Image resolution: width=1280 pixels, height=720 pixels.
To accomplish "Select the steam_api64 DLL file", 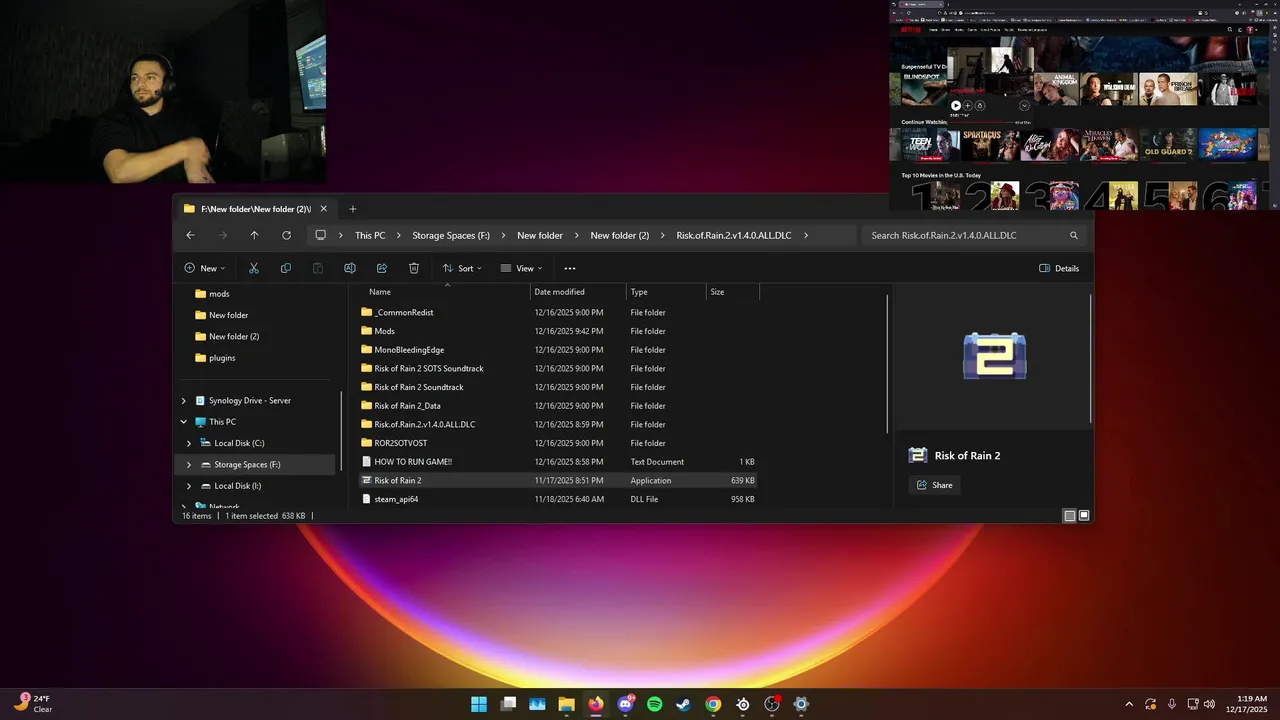I will tap(558, 499).
